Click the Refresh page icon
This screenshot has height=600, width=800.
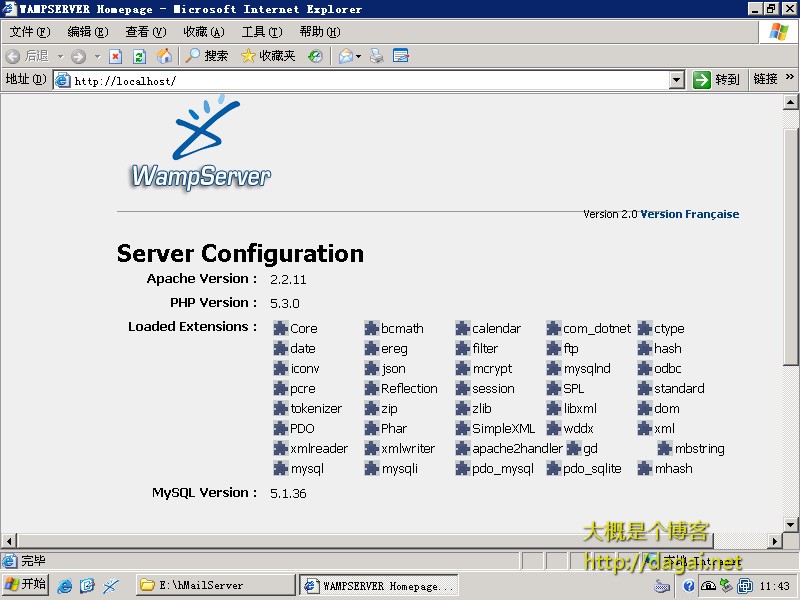(x=140, y=56)
